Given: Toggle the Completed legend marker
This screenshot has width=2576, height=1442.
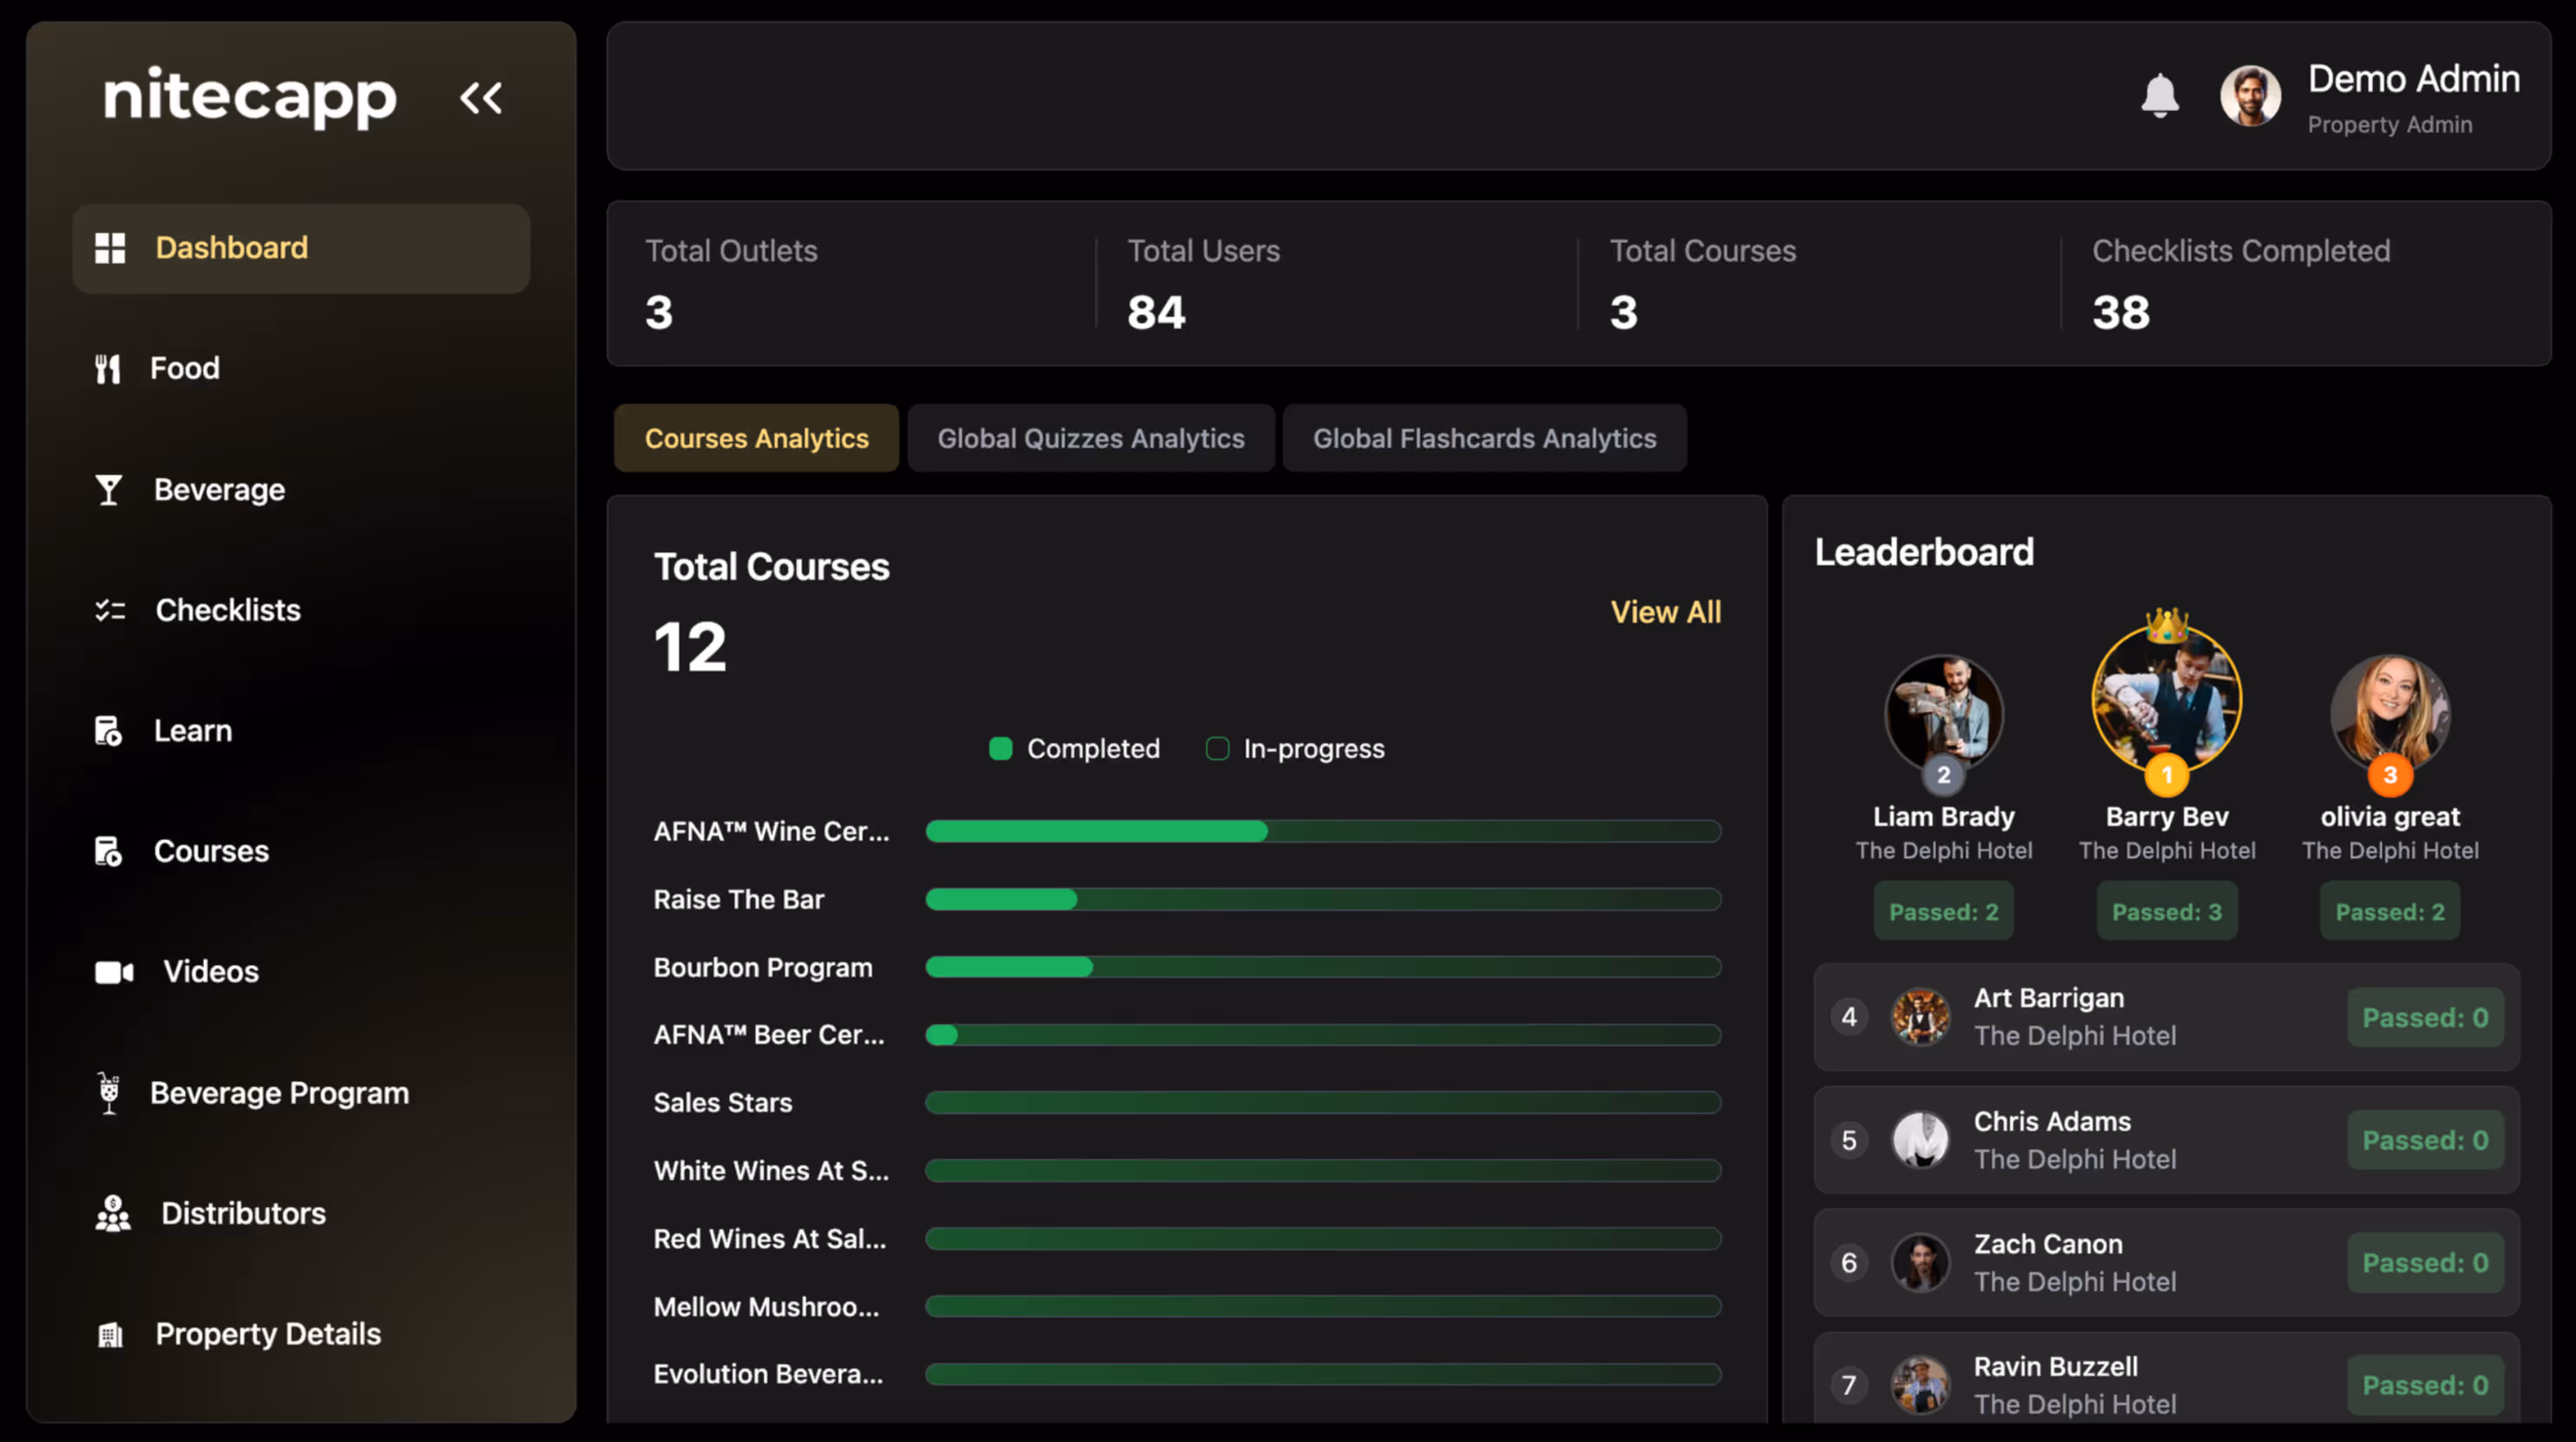Looking at the screenshot, I should coord(1000,749).
